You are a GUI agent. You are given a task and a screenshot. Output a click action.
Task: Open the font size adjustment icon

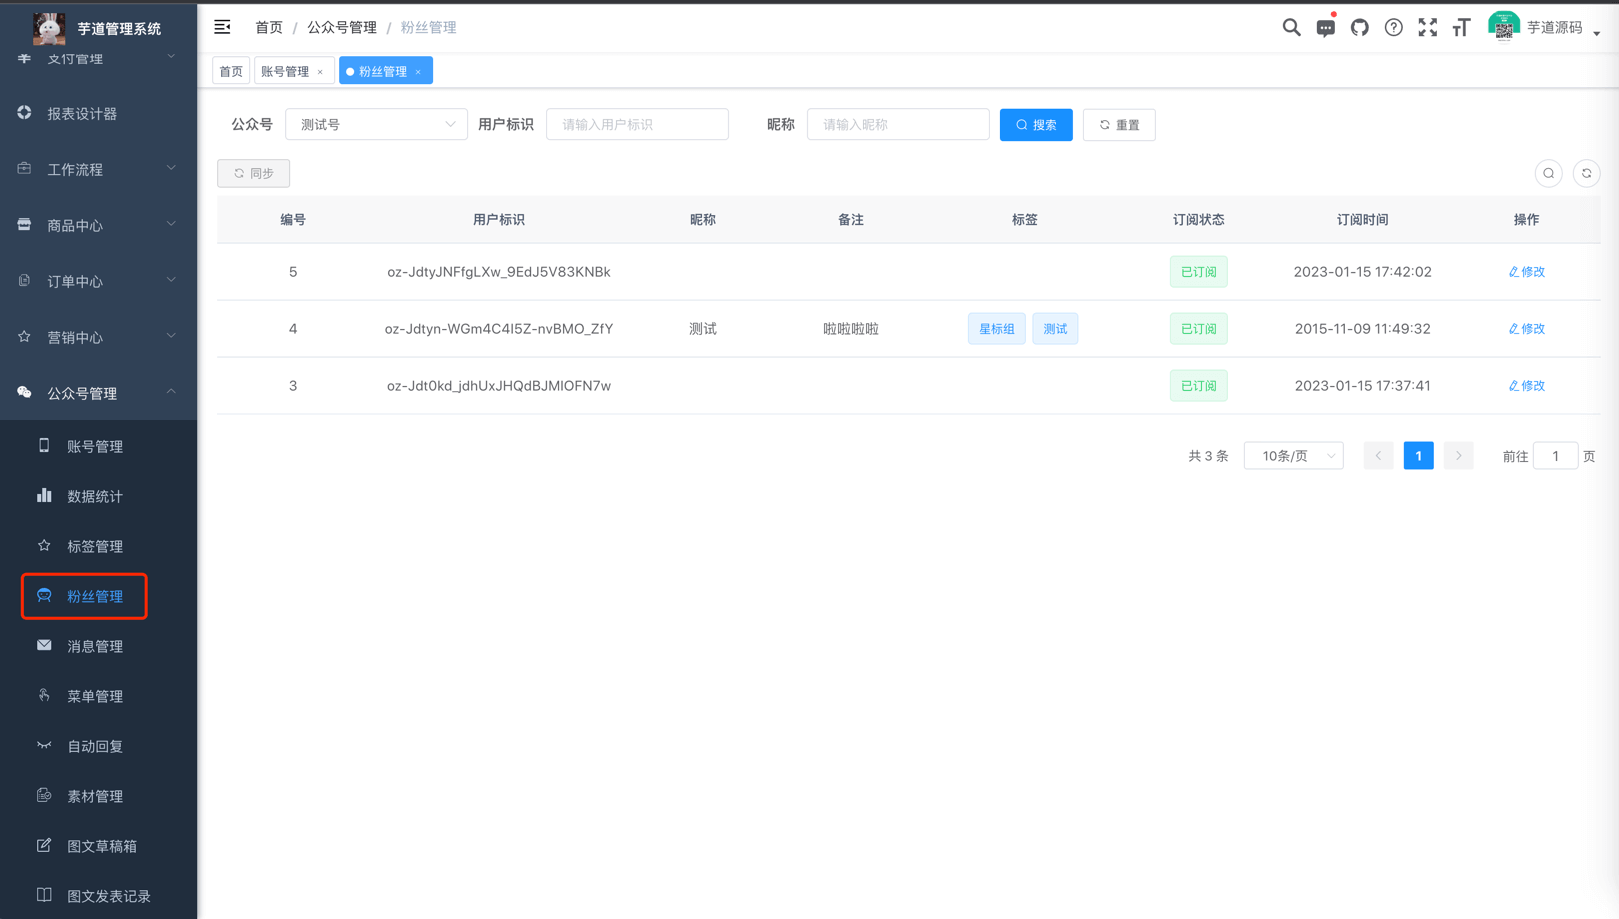(x=1460, y=27)
